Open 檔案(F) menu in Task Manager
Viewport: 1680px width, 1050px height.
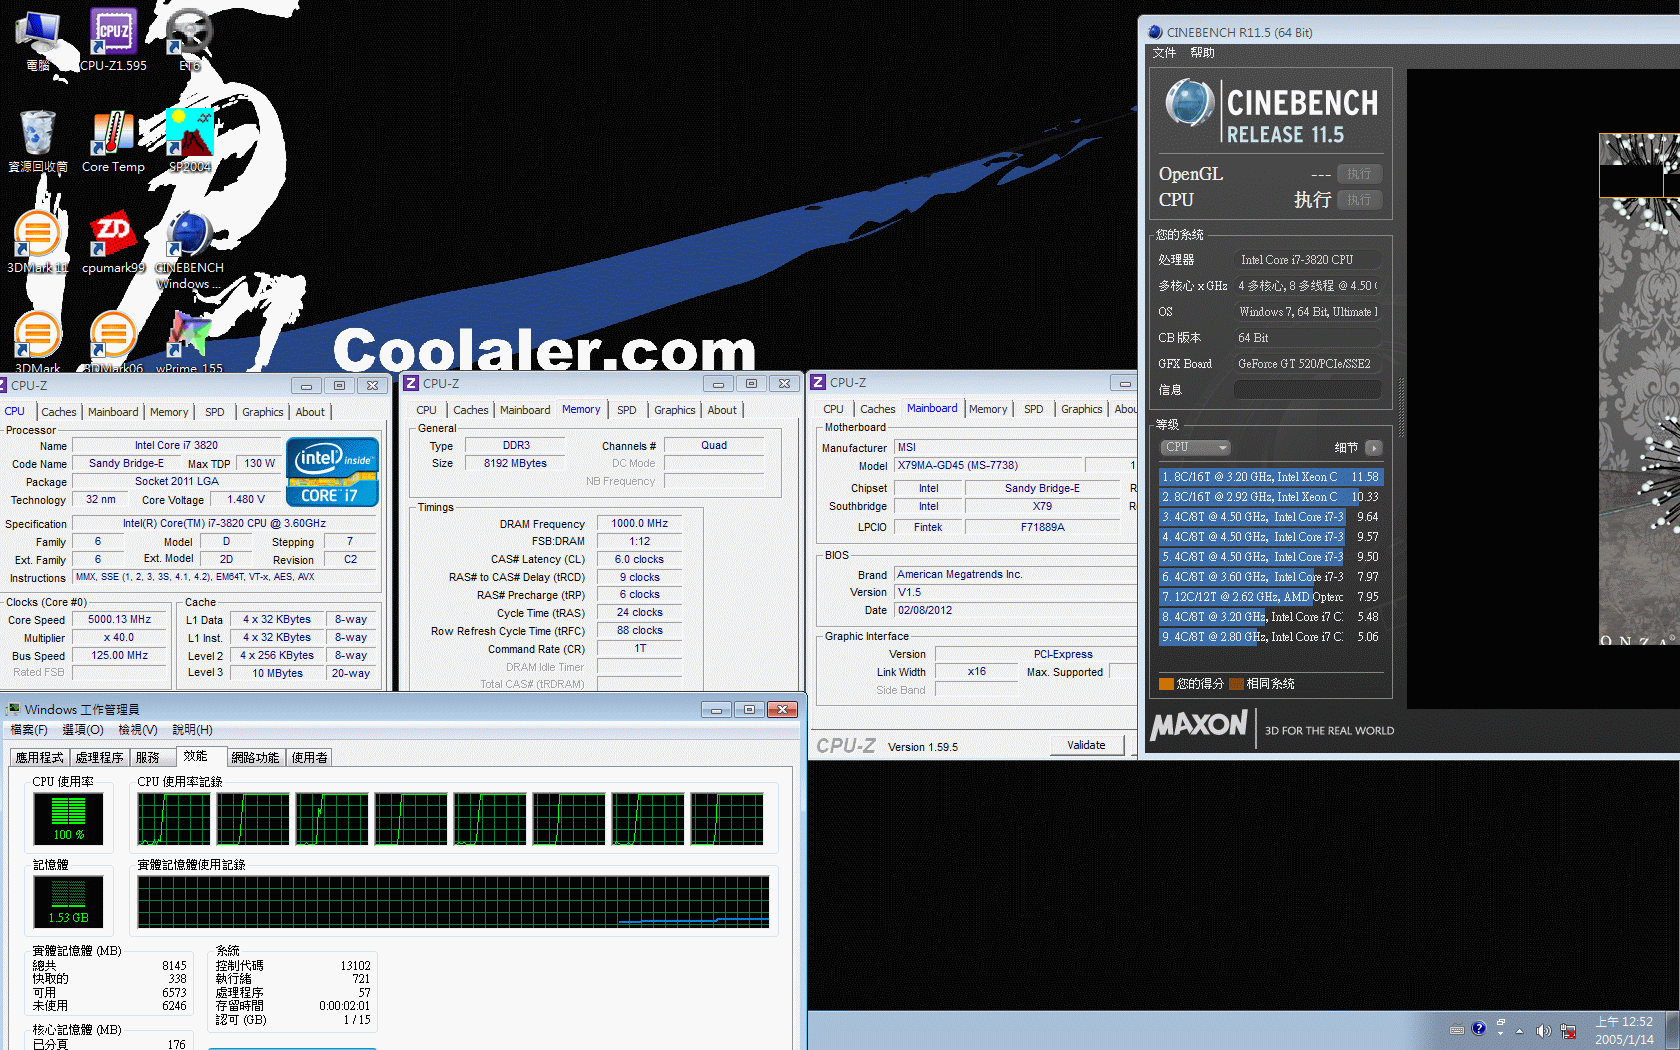29,730
